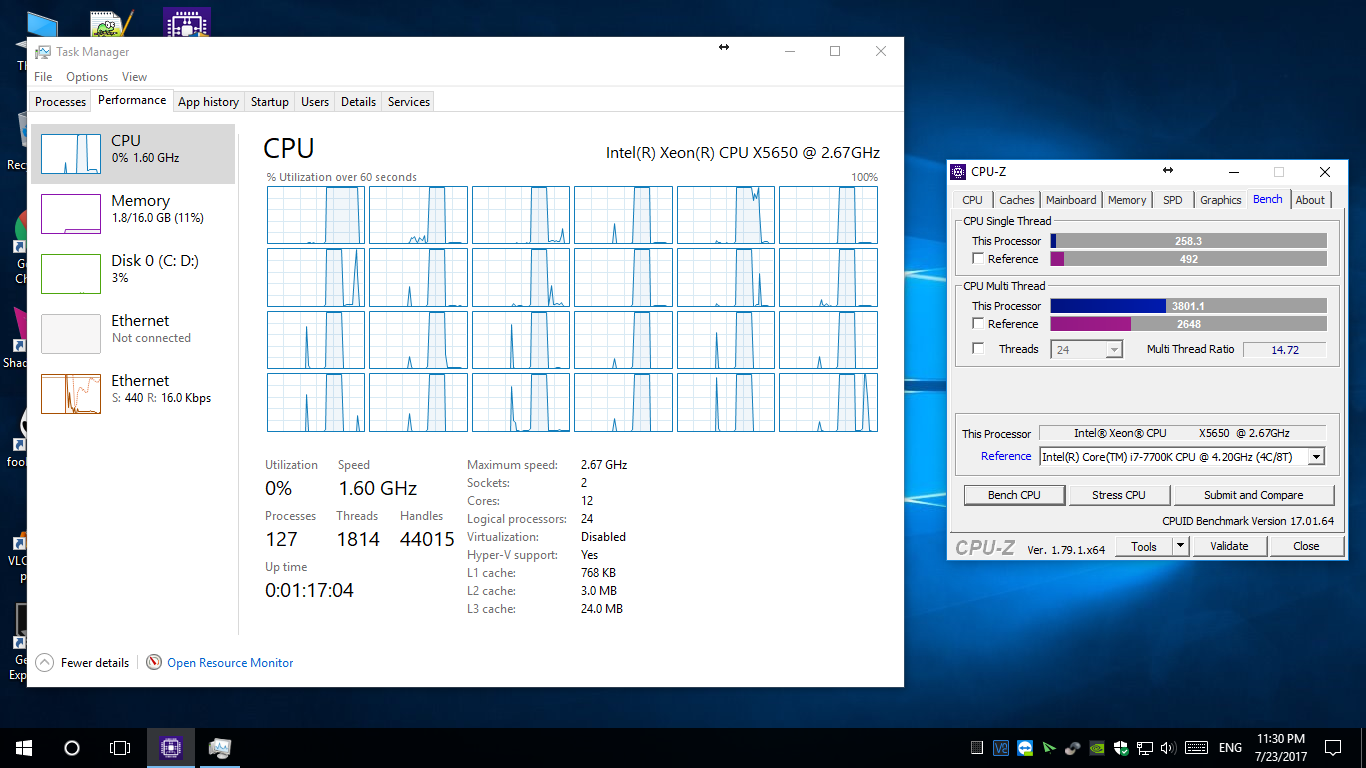Viewport: 1366px width, 768px height.
Task: Open the Graphics tab in CPU-Z
Action: pos(1221,200)
